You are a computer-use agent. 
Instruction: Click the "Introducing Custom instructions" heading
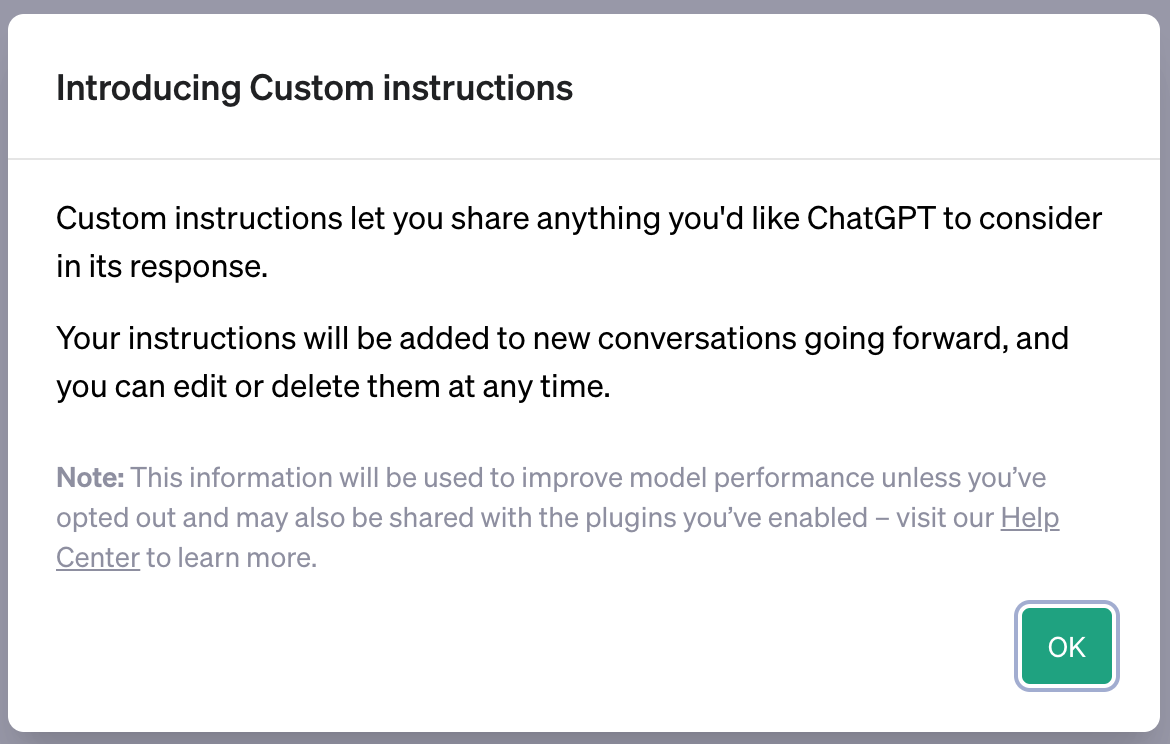click(x=314, y=88)
